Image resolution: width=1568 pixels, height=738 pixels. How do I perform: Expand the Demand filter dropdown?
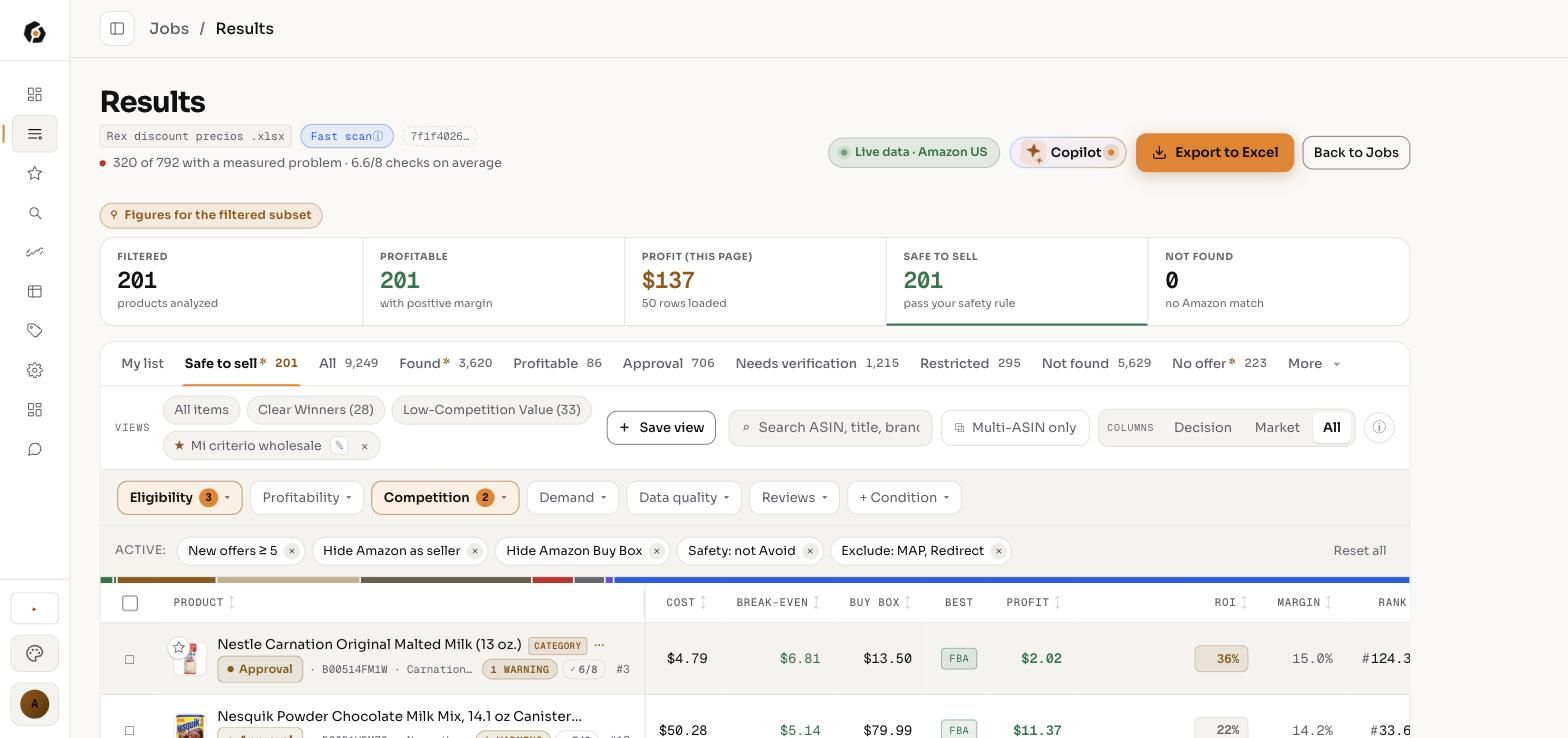tap(573, 497)
